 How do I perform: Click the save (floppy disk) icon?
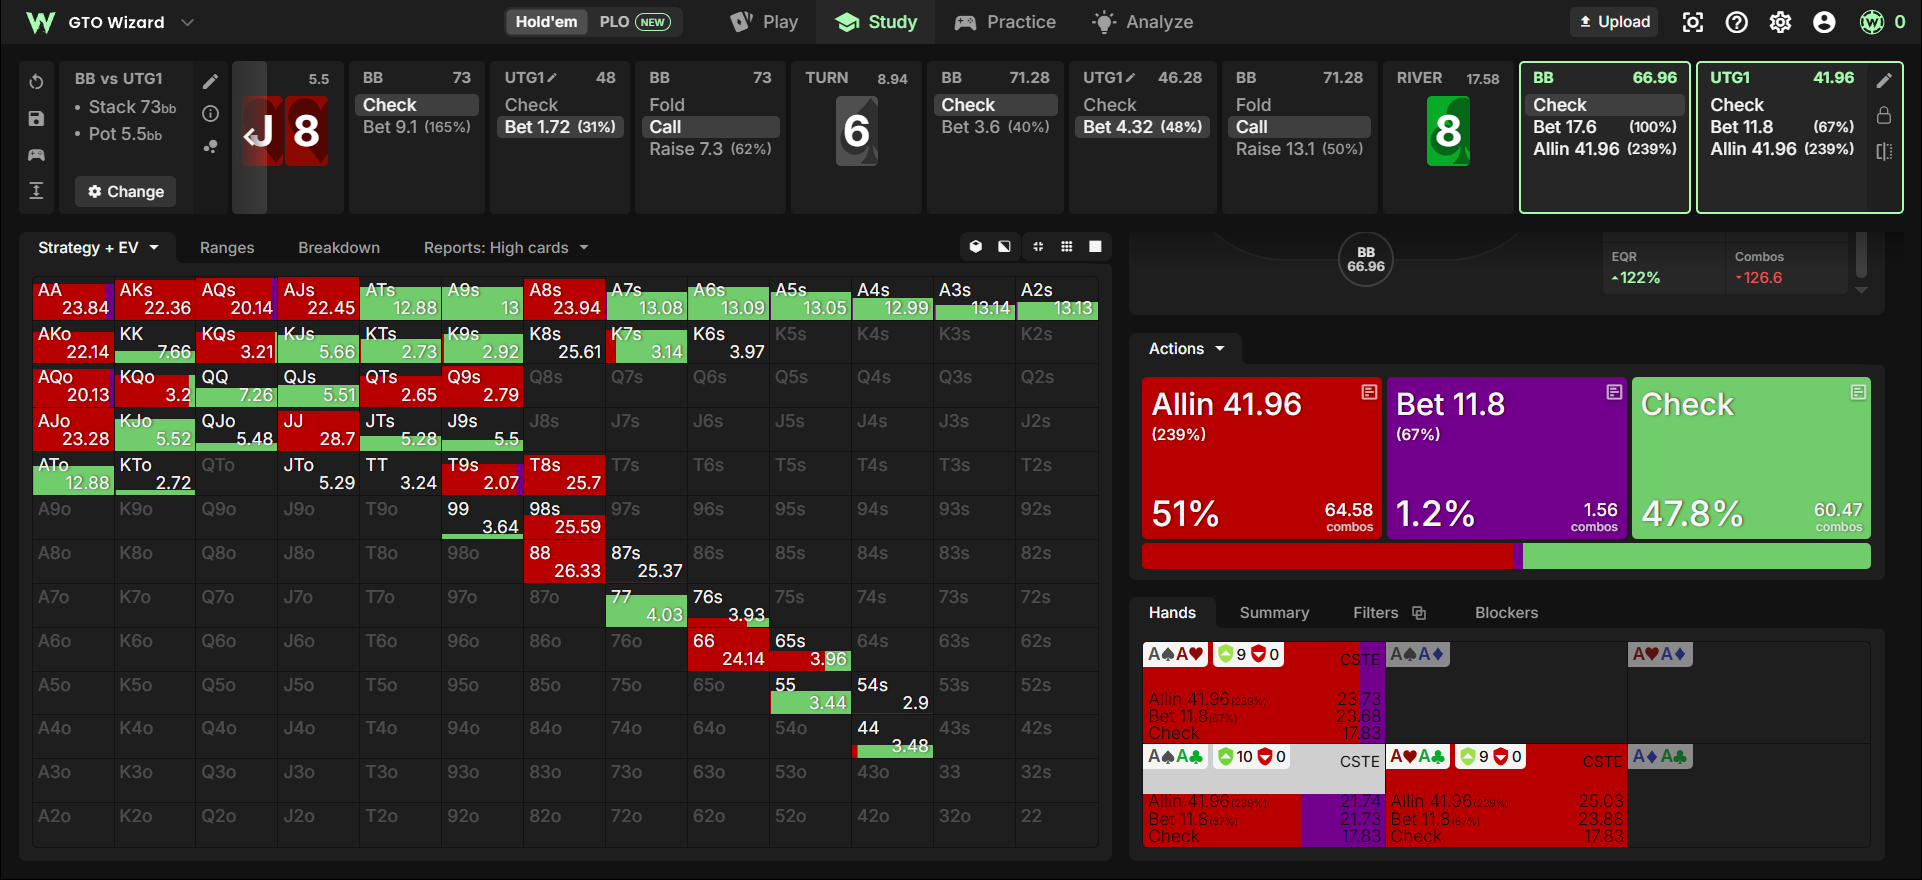coord(36,118)
